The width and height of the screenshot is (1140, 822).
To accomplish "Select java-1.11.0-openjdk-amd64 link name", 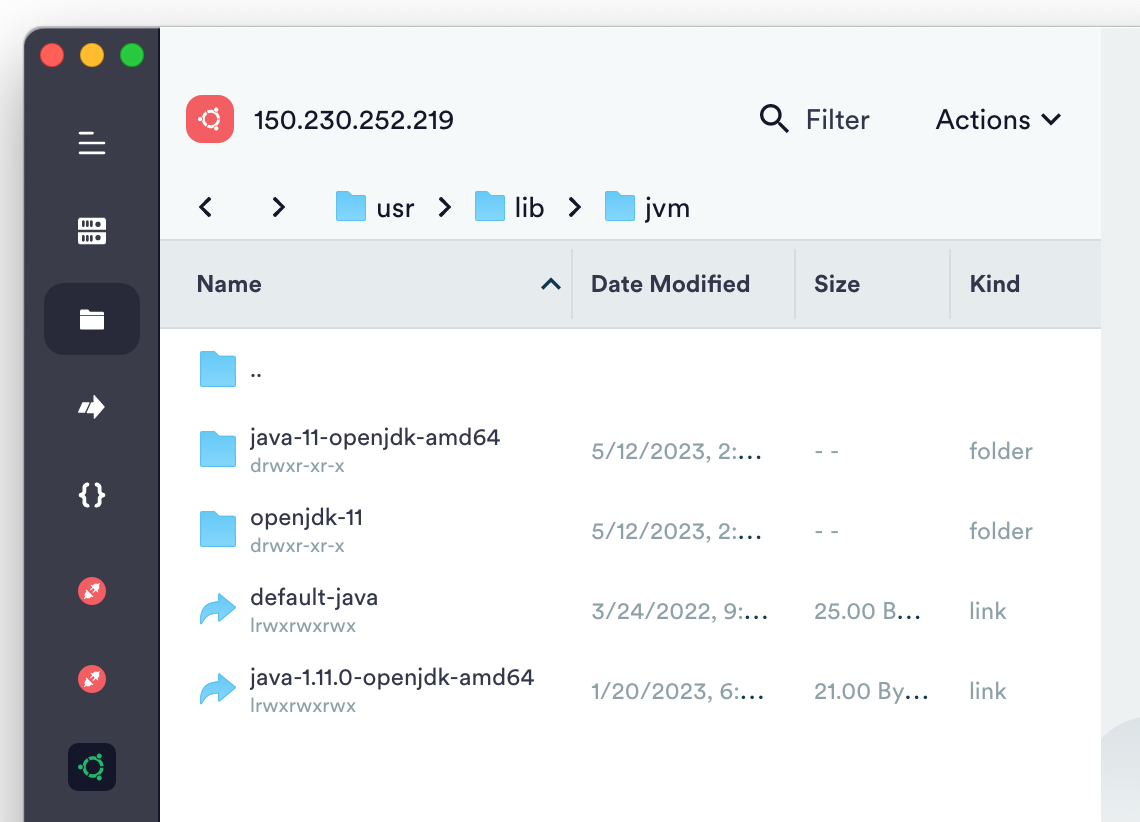I will click(392, 677).
